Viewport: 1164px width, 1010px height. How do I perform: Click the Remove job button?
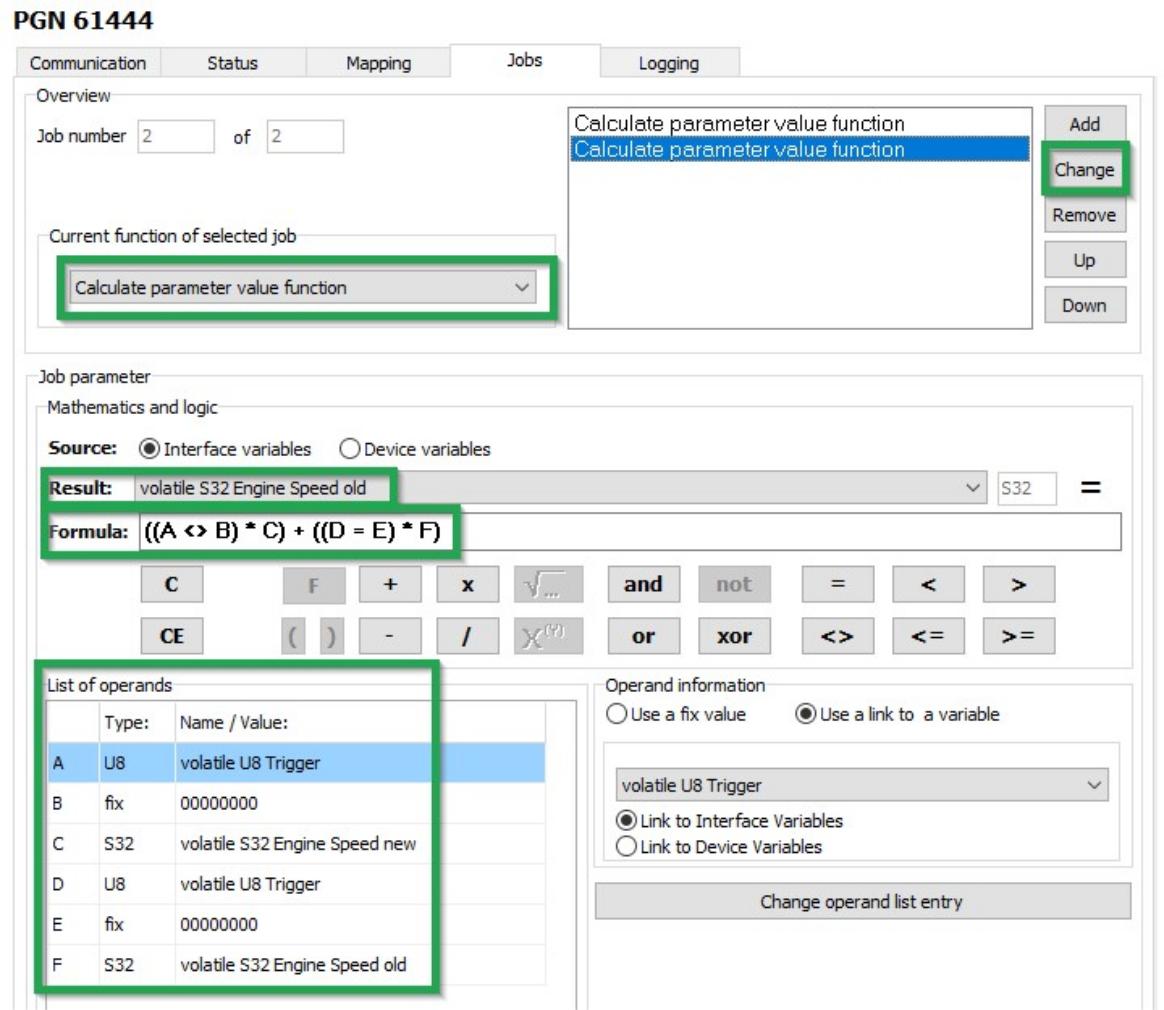(x=1084, y=215)
